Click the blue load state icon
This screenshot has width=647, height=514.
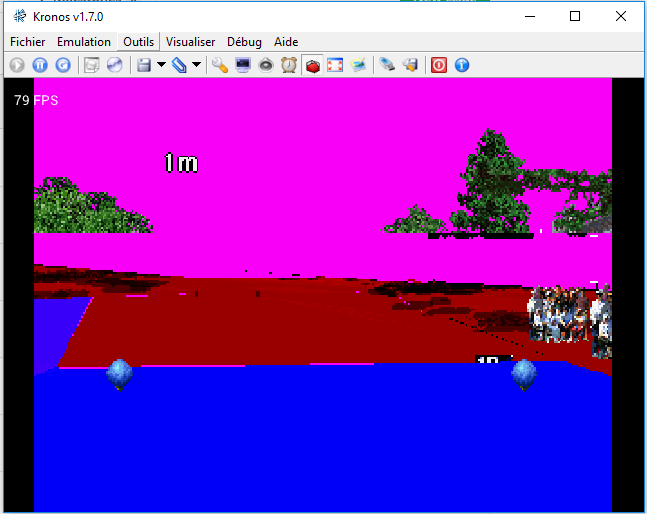pyautogui.click(x=179, y=65)
